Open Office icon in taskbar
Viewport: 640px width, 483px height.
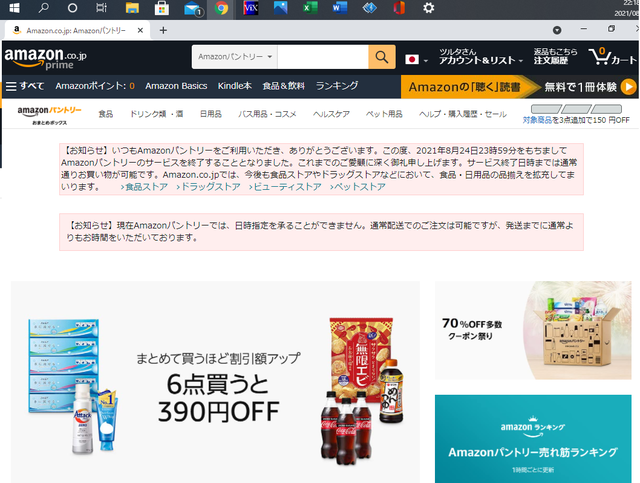[399, 8]
